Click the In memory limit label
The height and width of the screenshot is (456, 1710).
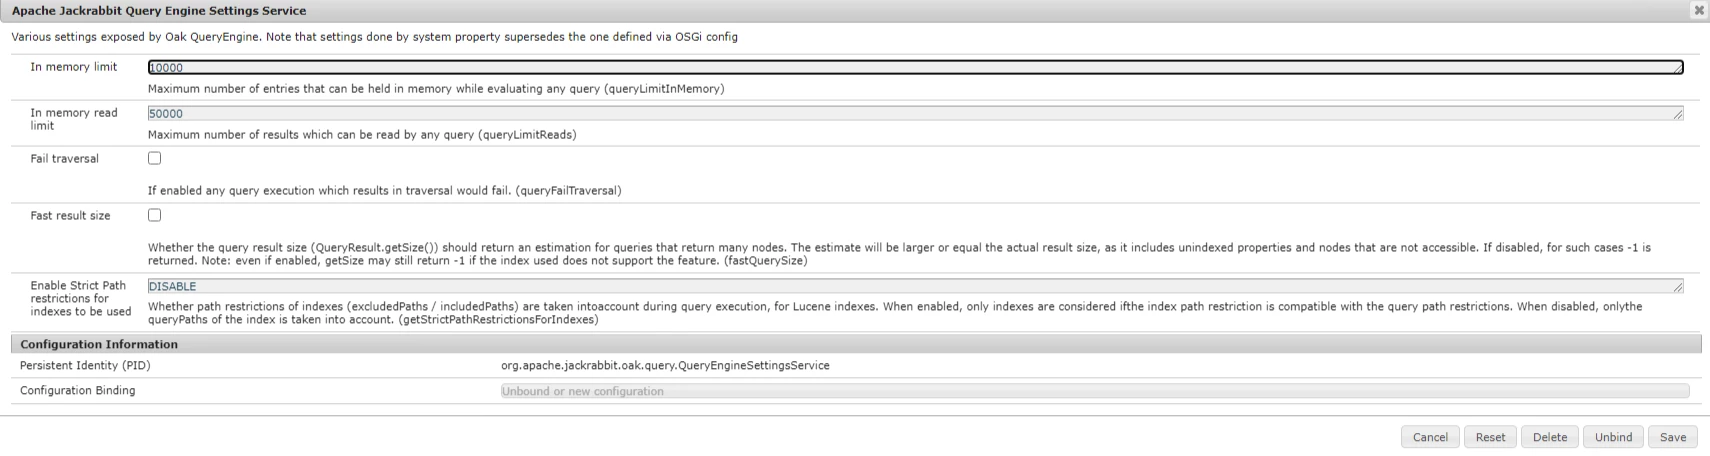click(74, 67)
